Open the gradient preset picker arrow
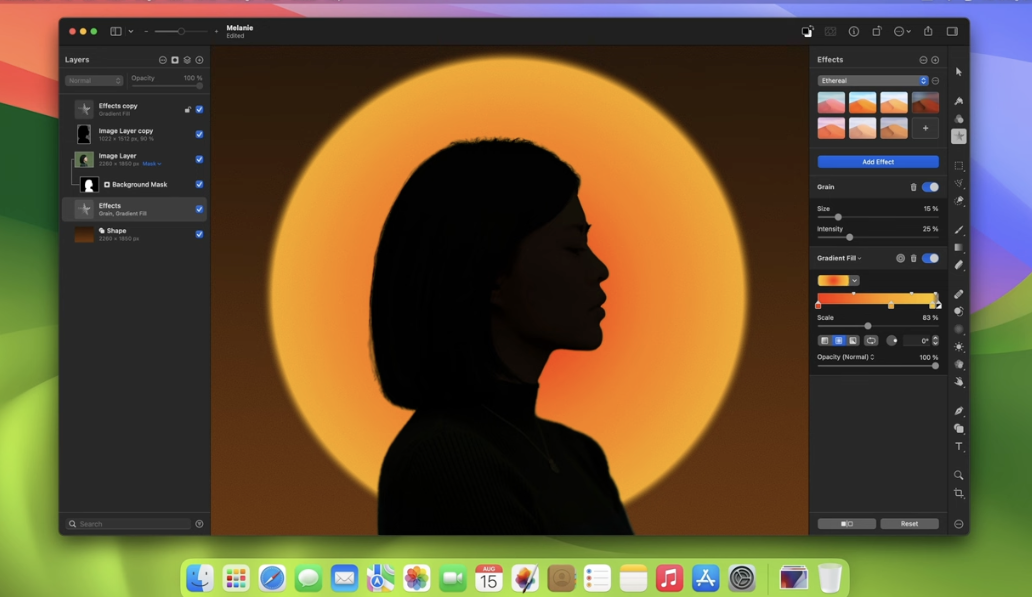 coord(854,281)
